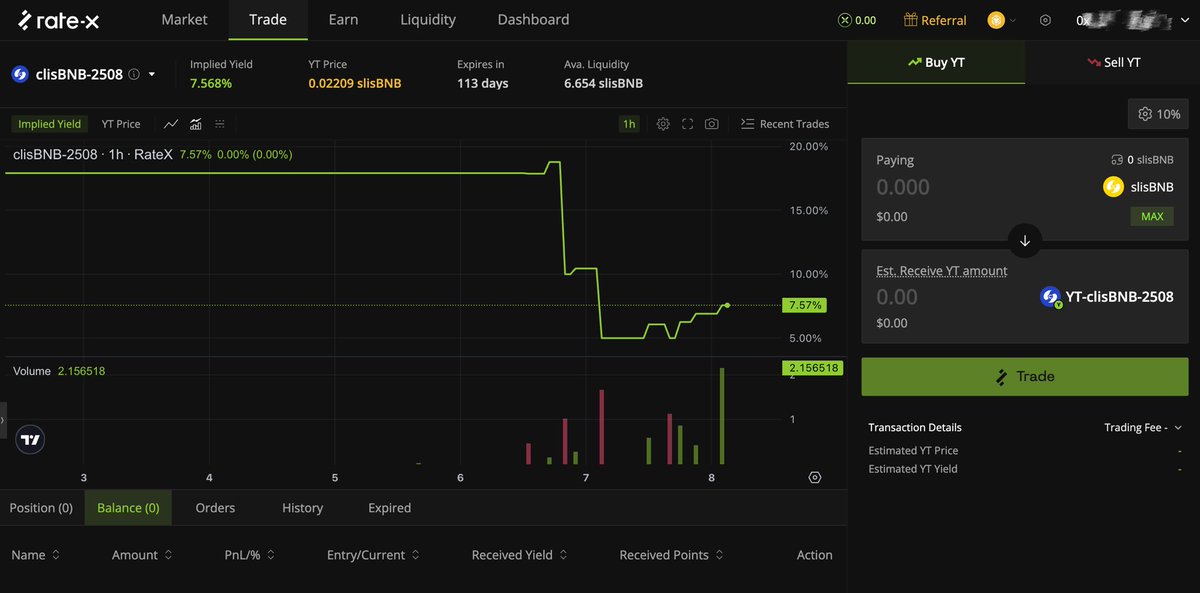Image resolution: width=1200 pixels, height=593 pixels.
Task: Click the chart title clisBNB-2508 · 1h · RateX
Action: point(93,155)
